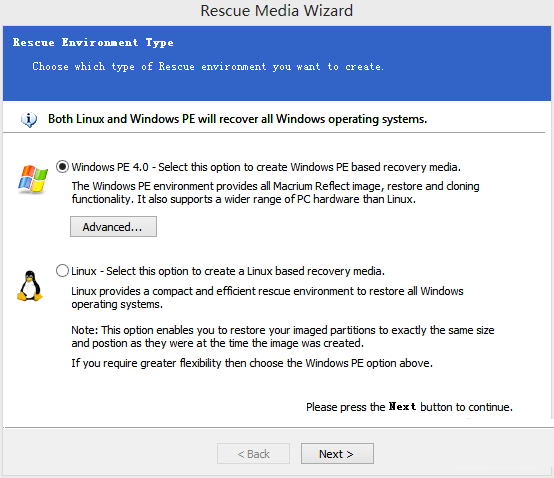Screen dimensions: 554x478
Task: Click the 'Windows PE 4.0 - Select this option' label
Action: tap(266, 167)
